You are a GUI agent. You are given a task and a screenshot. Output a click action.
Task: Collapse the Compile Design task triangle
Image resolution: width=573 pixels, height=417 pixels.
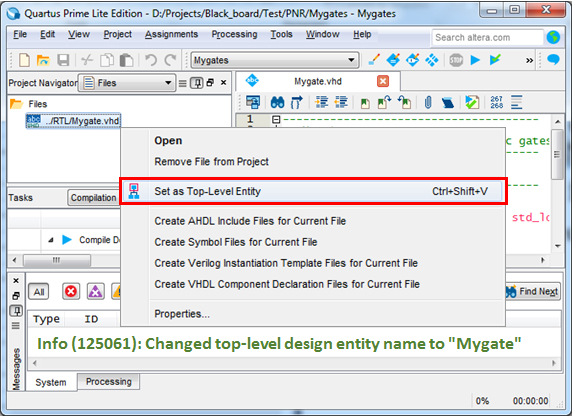coord(51,240)
